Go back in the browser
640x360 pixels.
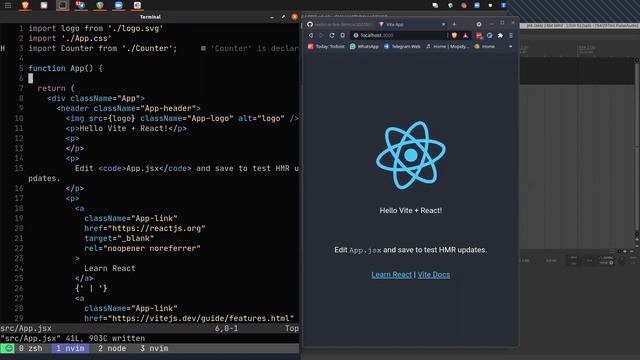point(311,36)
